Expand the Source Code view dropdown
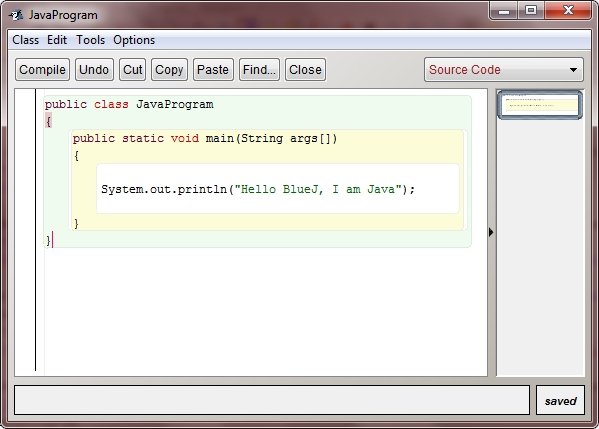 pyautogui.click(x=503, y=70)
